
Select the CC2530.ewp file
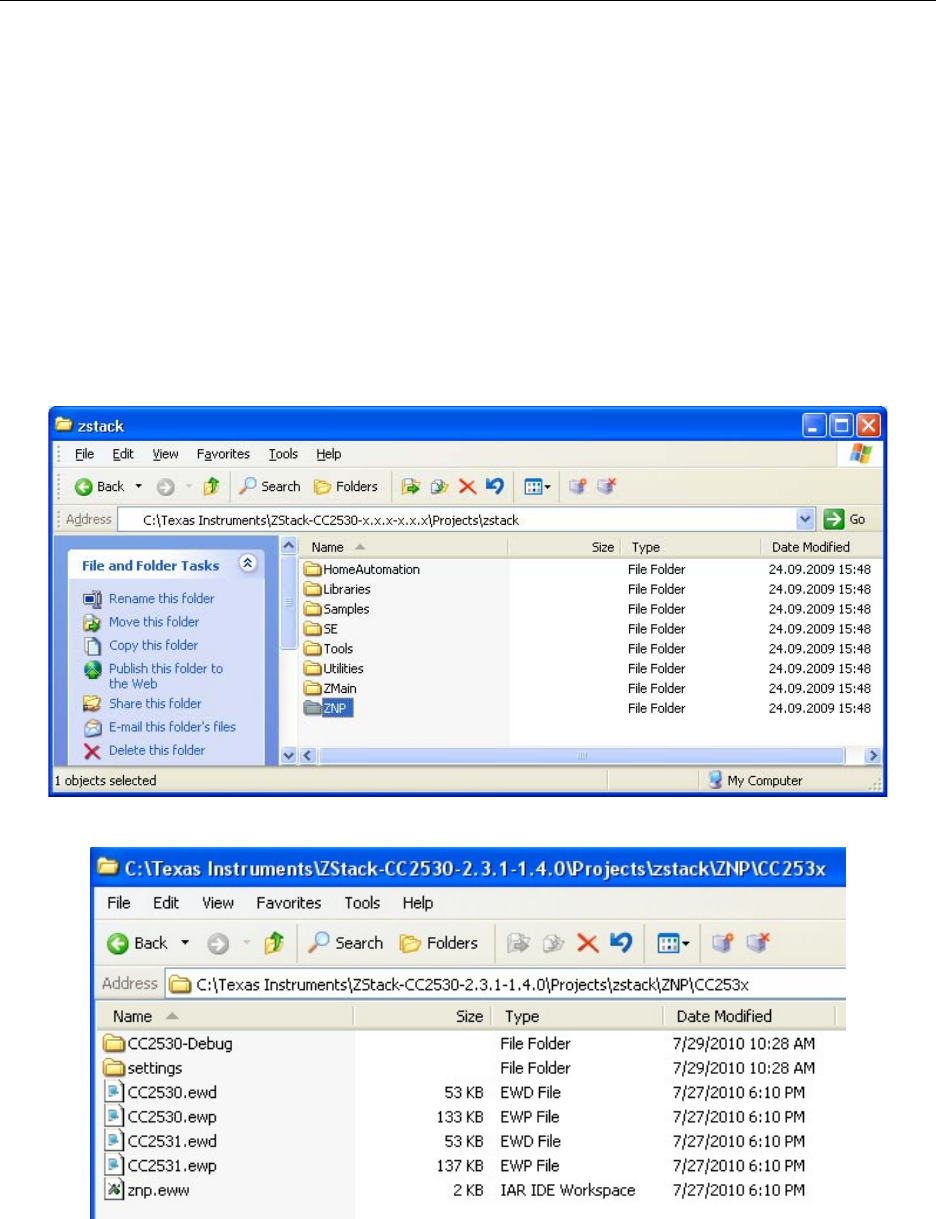(161, 1116)
